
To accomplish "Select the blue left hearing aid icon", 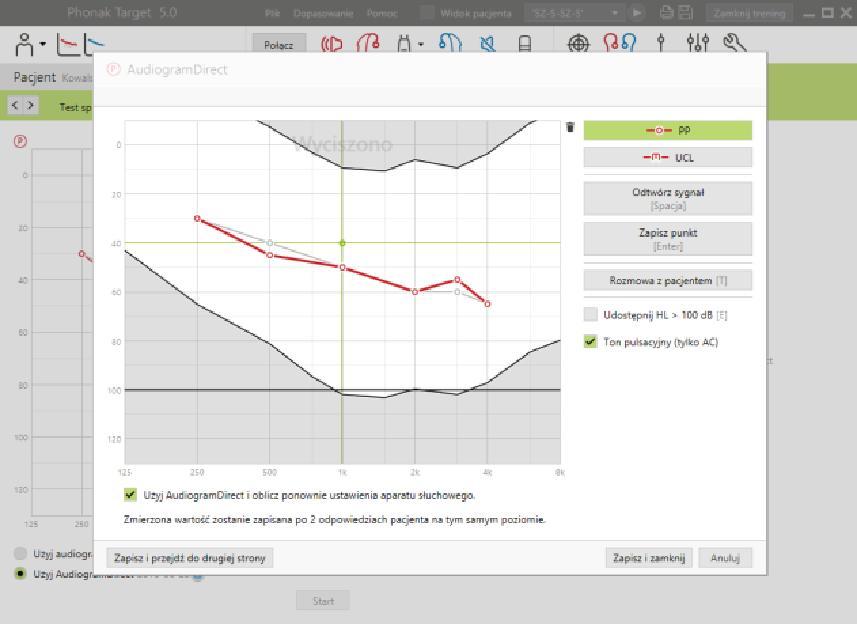I will 450,43.
